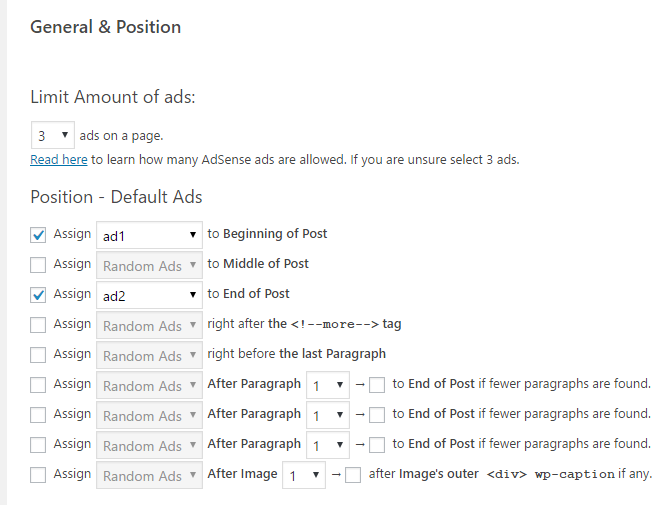The width and height of the screenshot is (672, 505).
Task: Uncheck the Beginning of Post assign checkbox
Action: [38, 235]
